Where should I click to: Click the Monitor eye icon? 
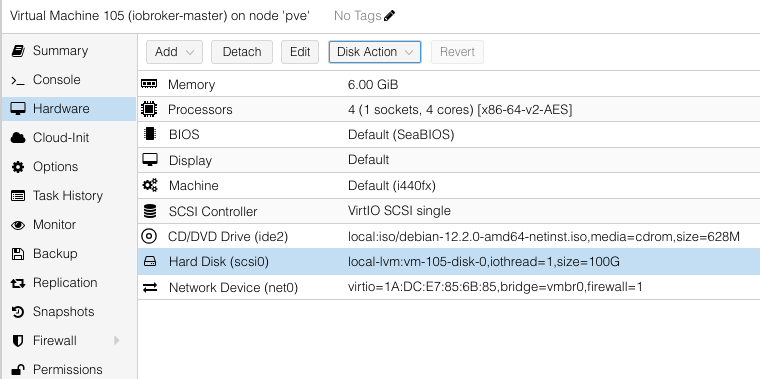click(18, 225)
